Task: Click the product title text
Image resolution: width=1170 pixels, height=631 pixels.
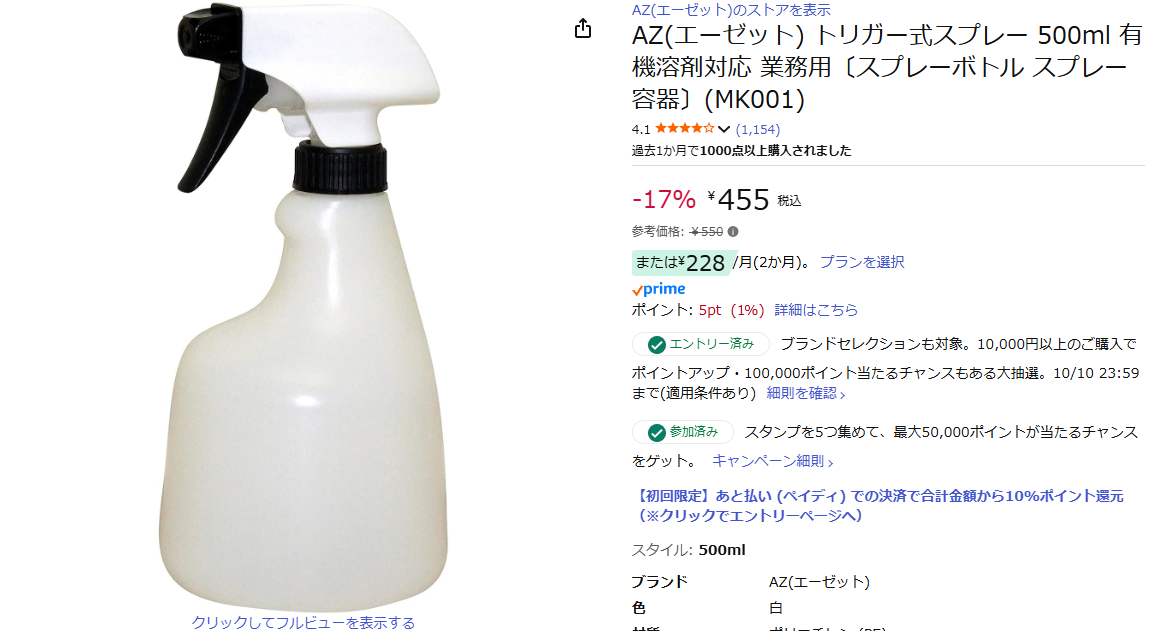Action: click(x=887, y=66)
